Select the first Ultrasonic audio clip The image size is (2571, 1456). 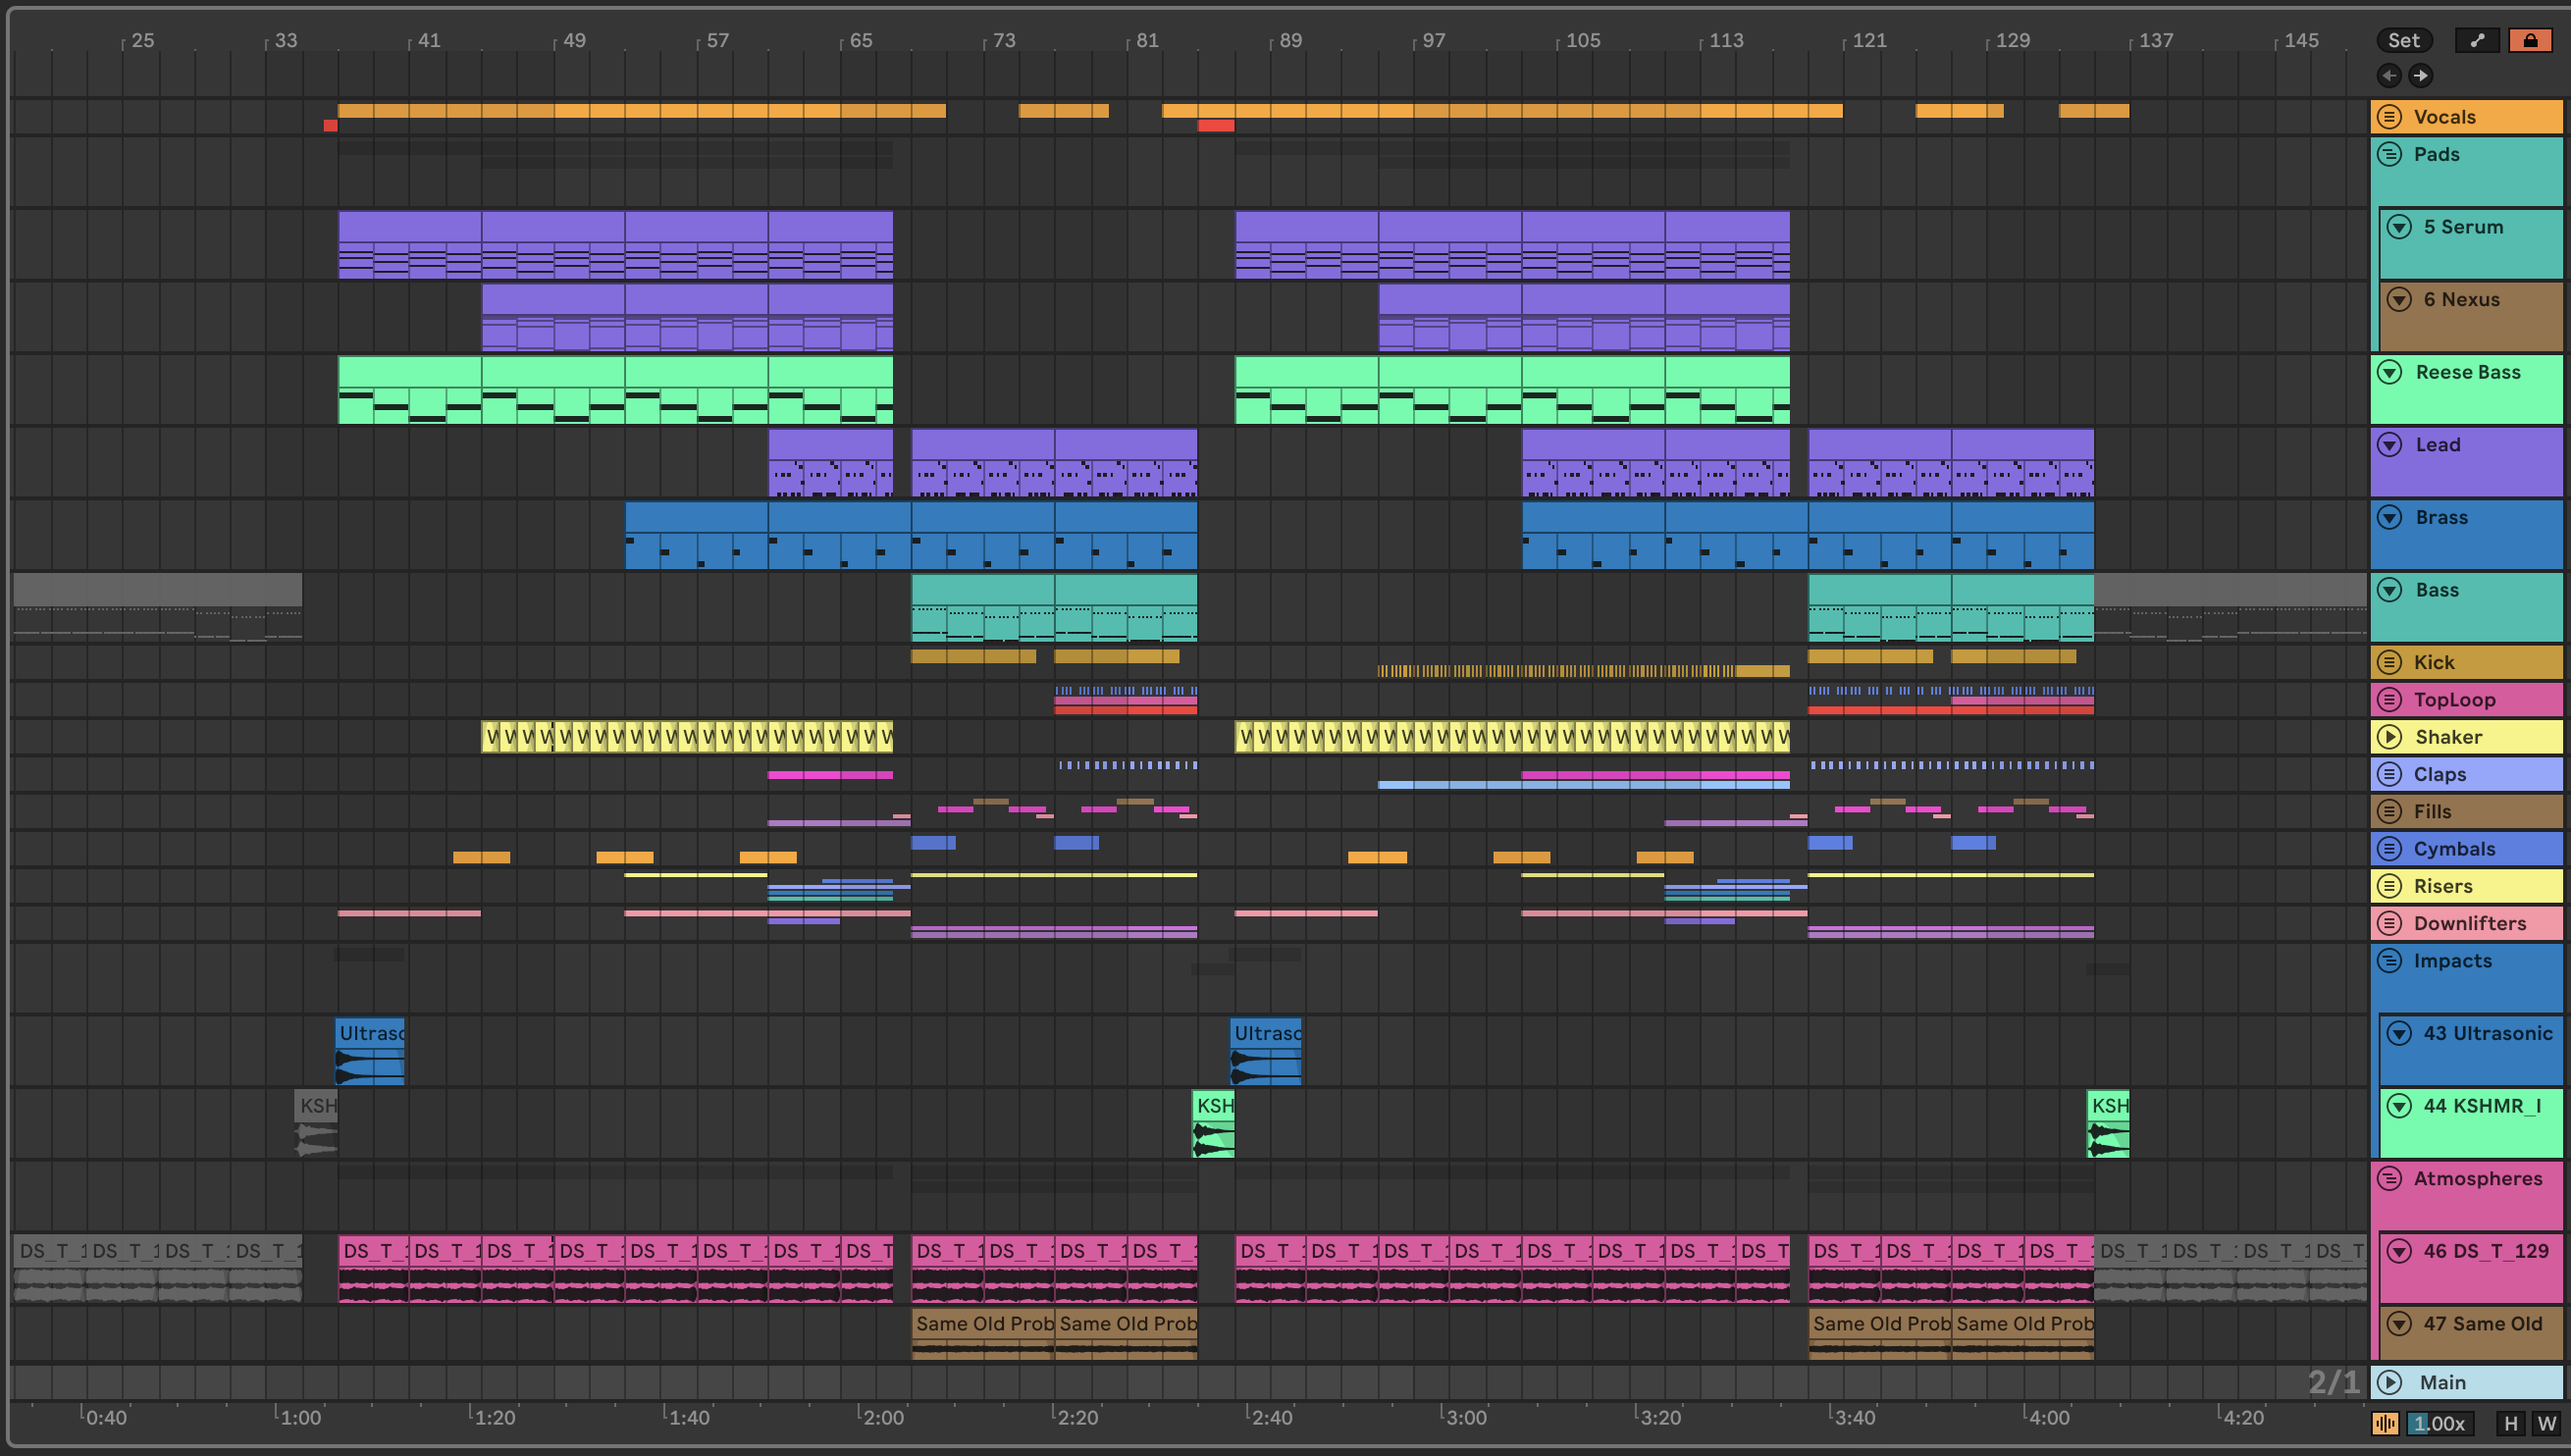pos(369,1033)
